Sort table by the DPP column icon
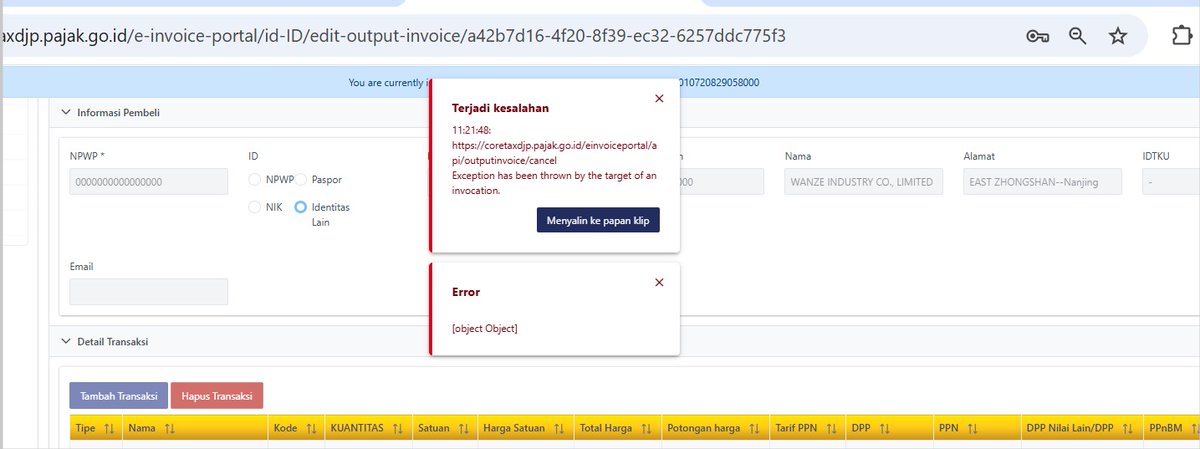 [887, 428]
